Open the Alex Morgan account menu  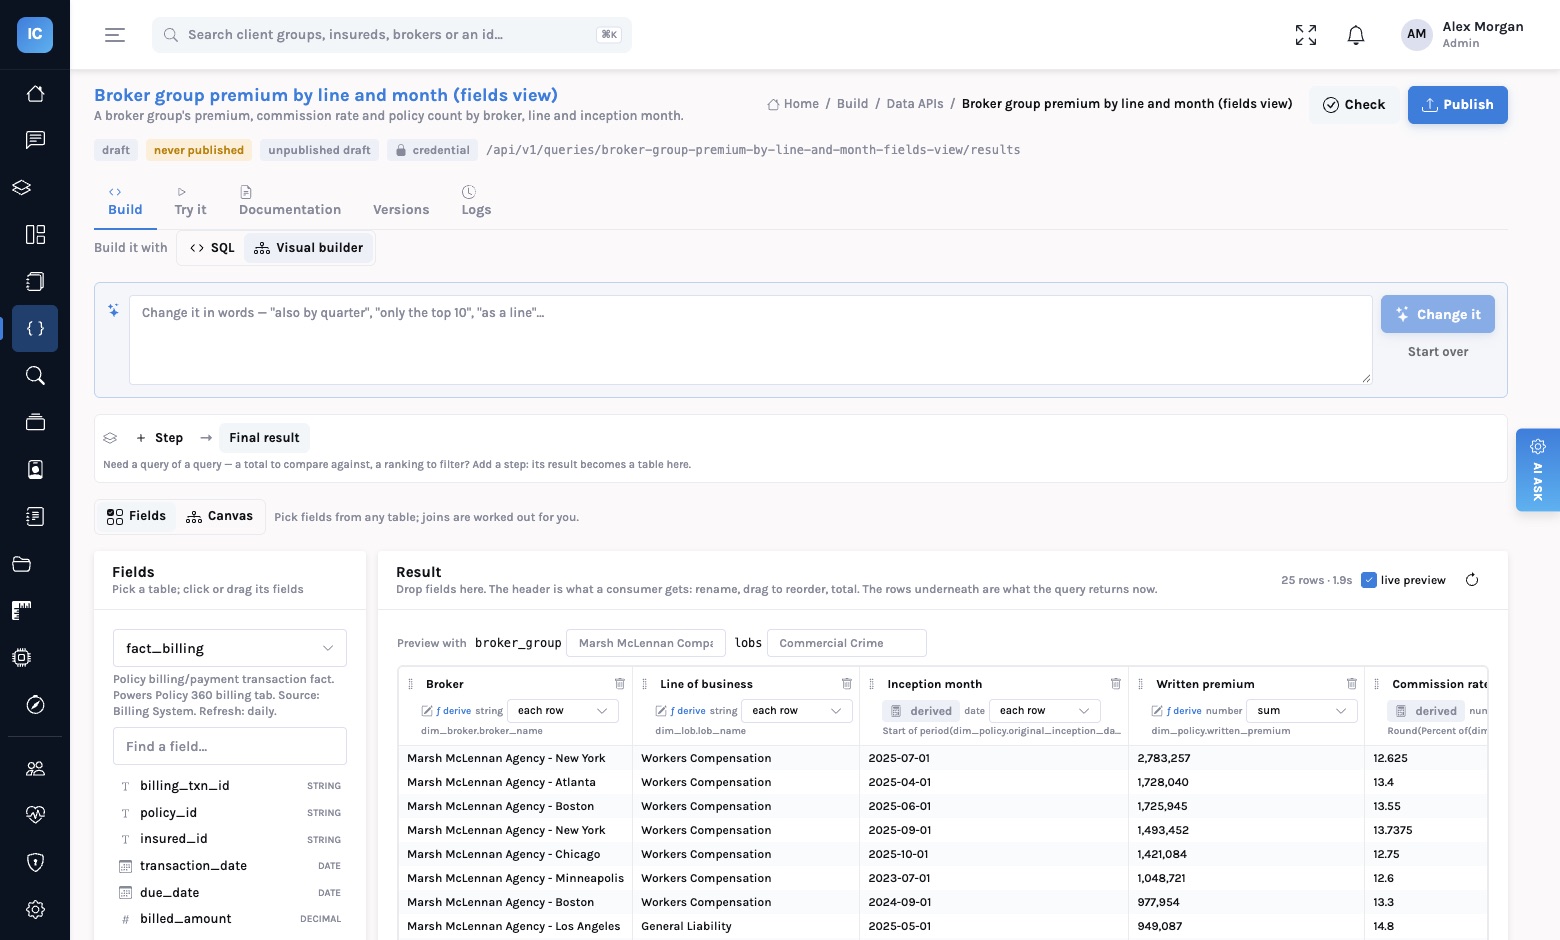(x=1462, y=35)
